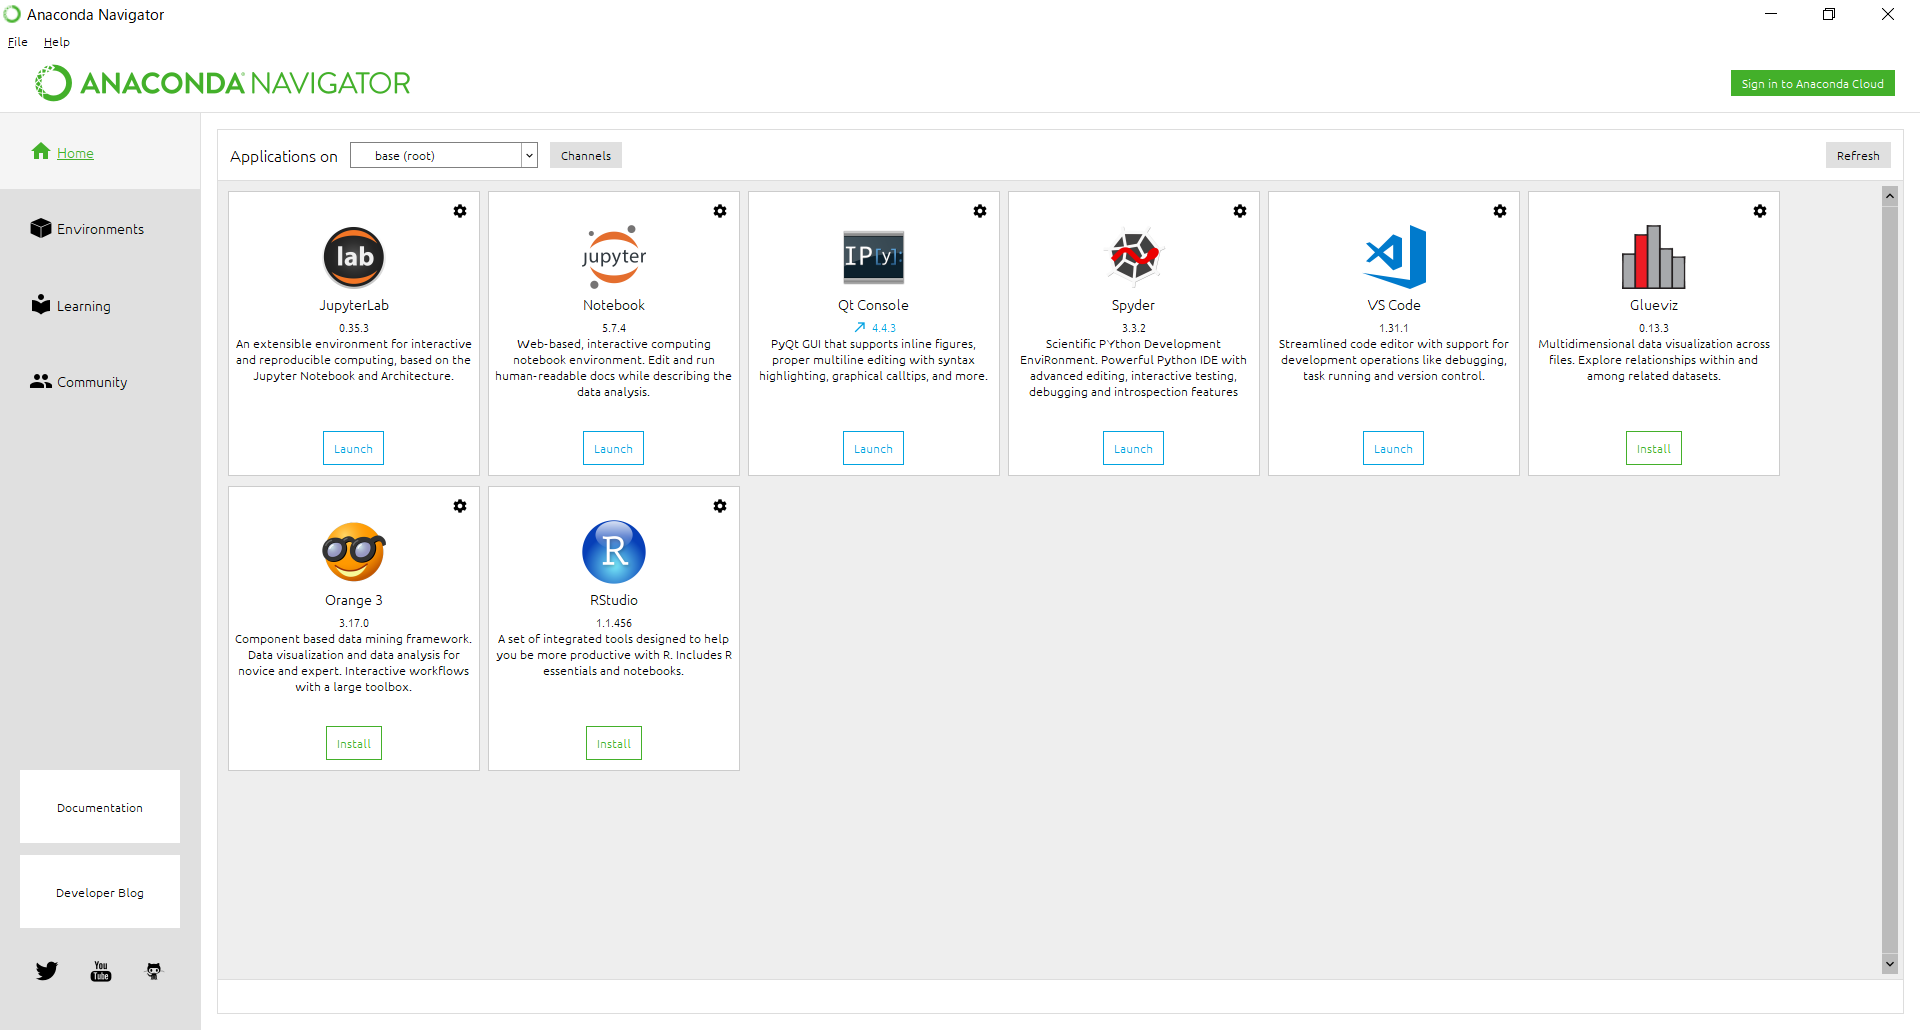The height and width of the screenshot is (1030, 1920).
Task: Open the Help menu
Action: pos(57,42)
